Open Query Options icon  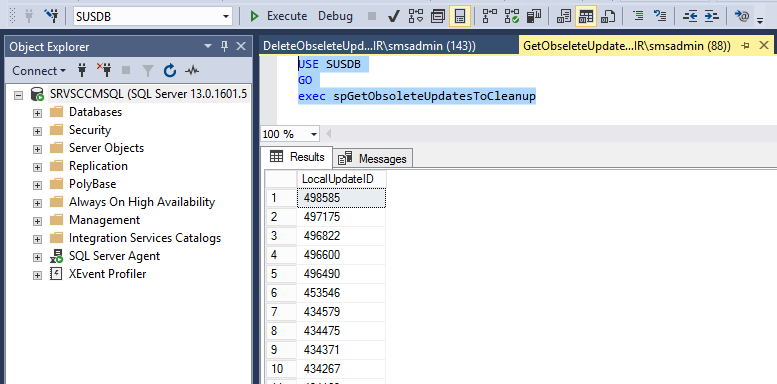pyautogui.click(x=438, y=16)
